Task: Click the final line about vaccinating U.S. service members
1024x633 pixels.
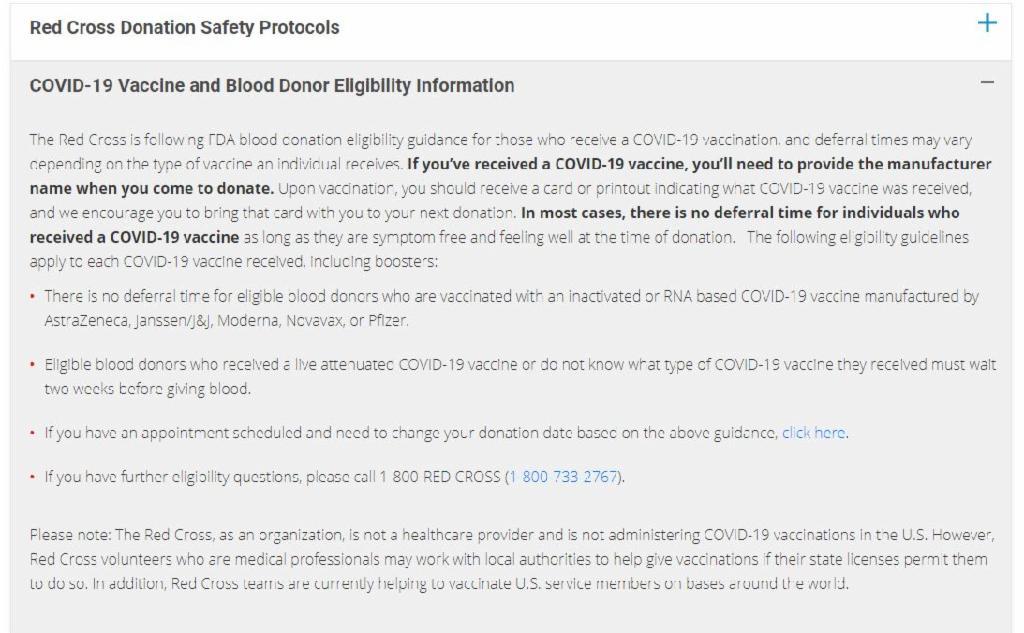Action: [439, 583]
